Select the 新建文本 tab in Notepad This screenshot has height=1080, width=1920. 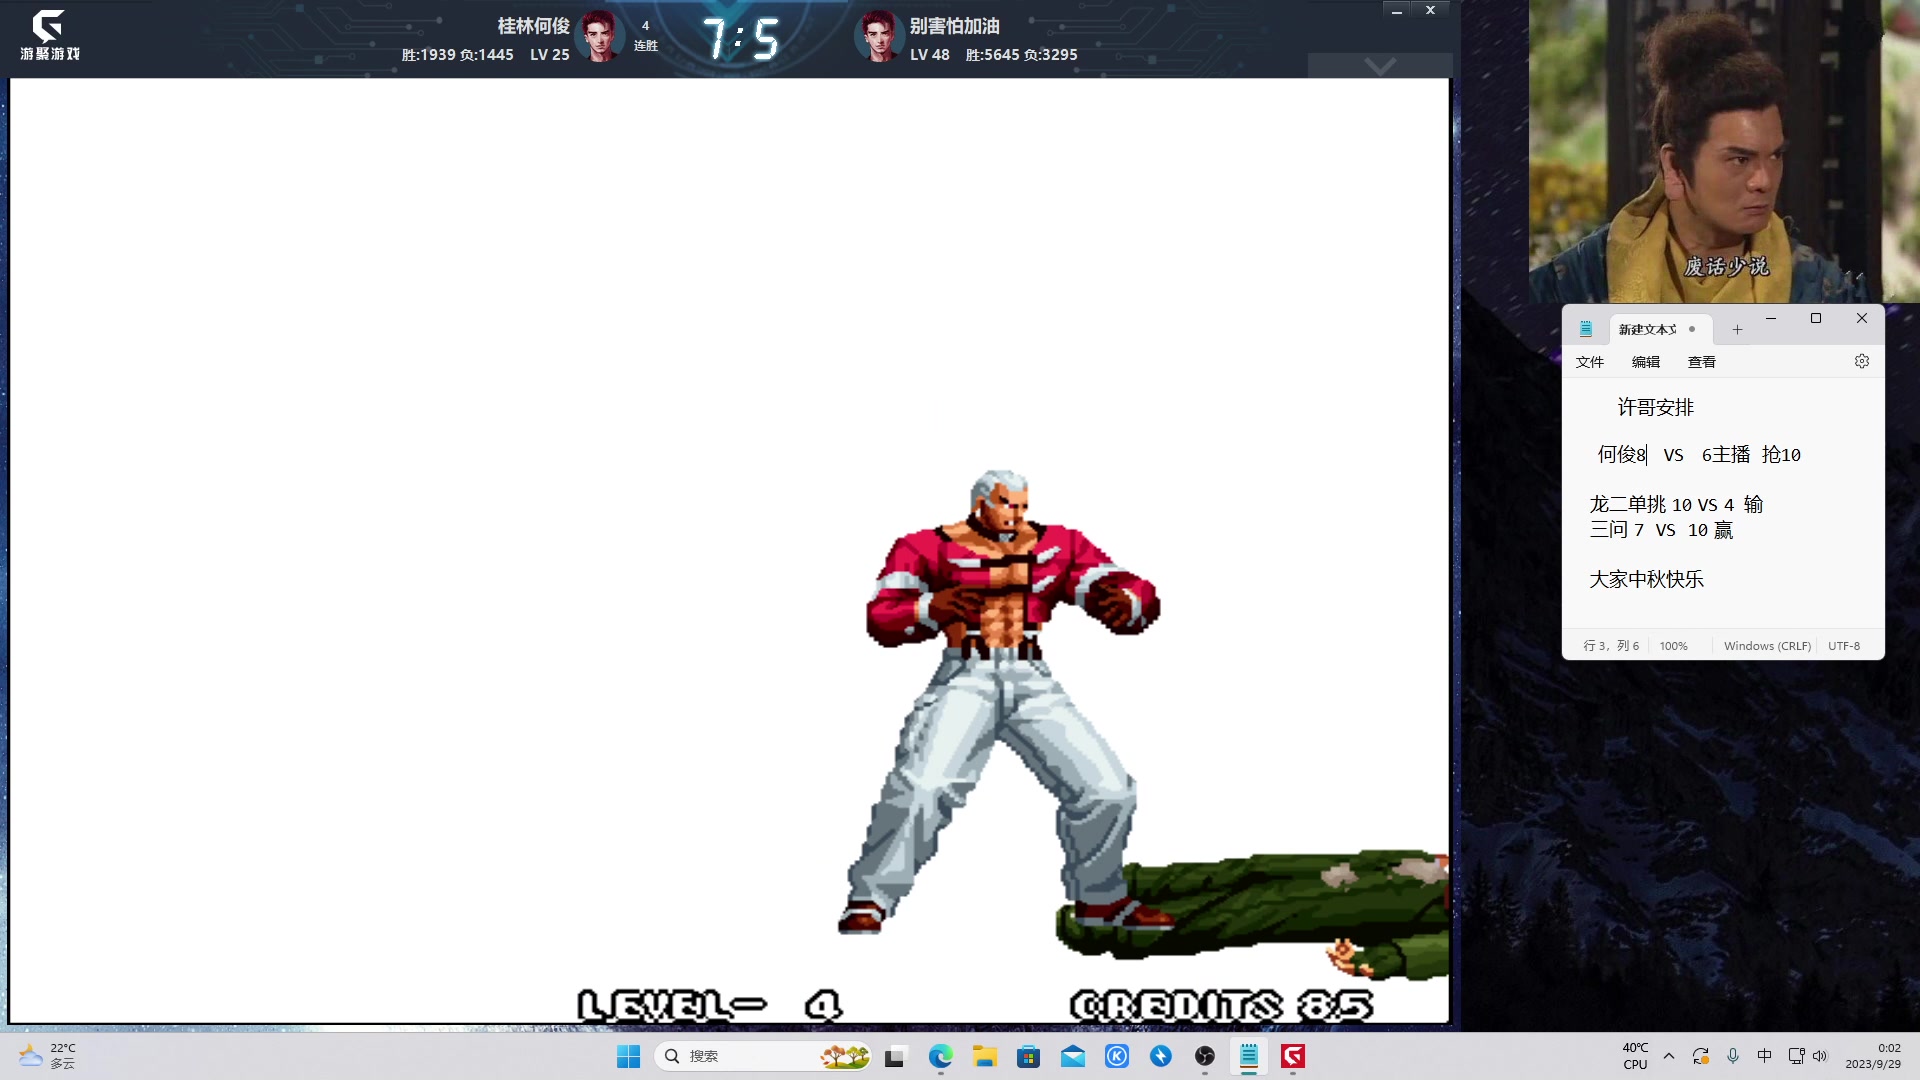1658,329
